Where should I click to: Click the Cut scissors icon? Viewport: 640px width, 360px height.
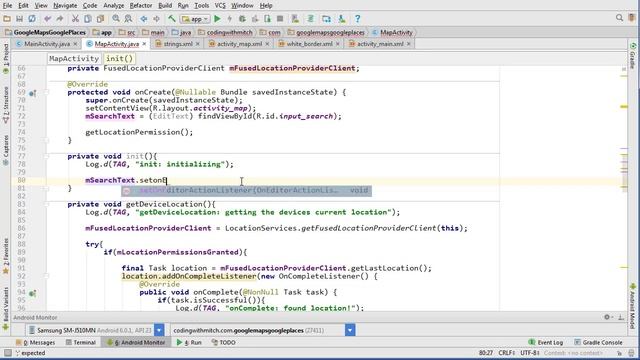coord(75,19)
